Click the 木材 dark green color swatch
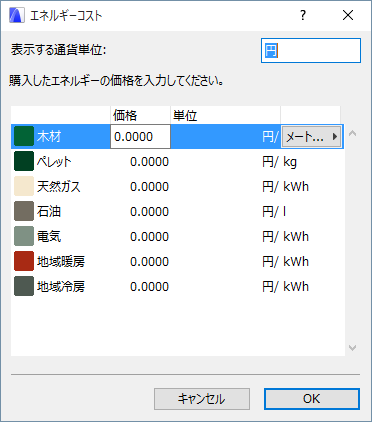The width and height of the screenshot is (372, 422). 24,136
